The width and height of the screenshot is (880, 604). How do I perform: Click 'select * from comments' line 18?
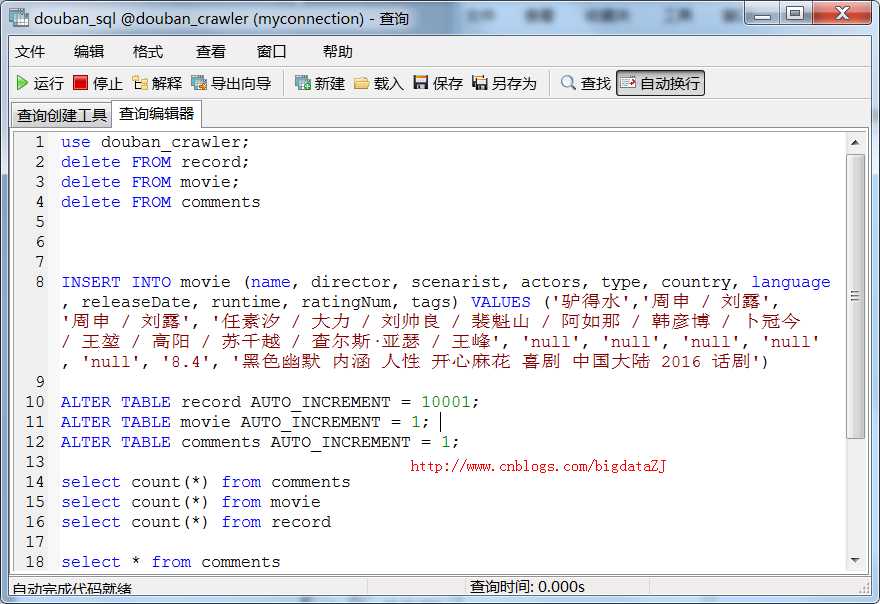(171, 562)
